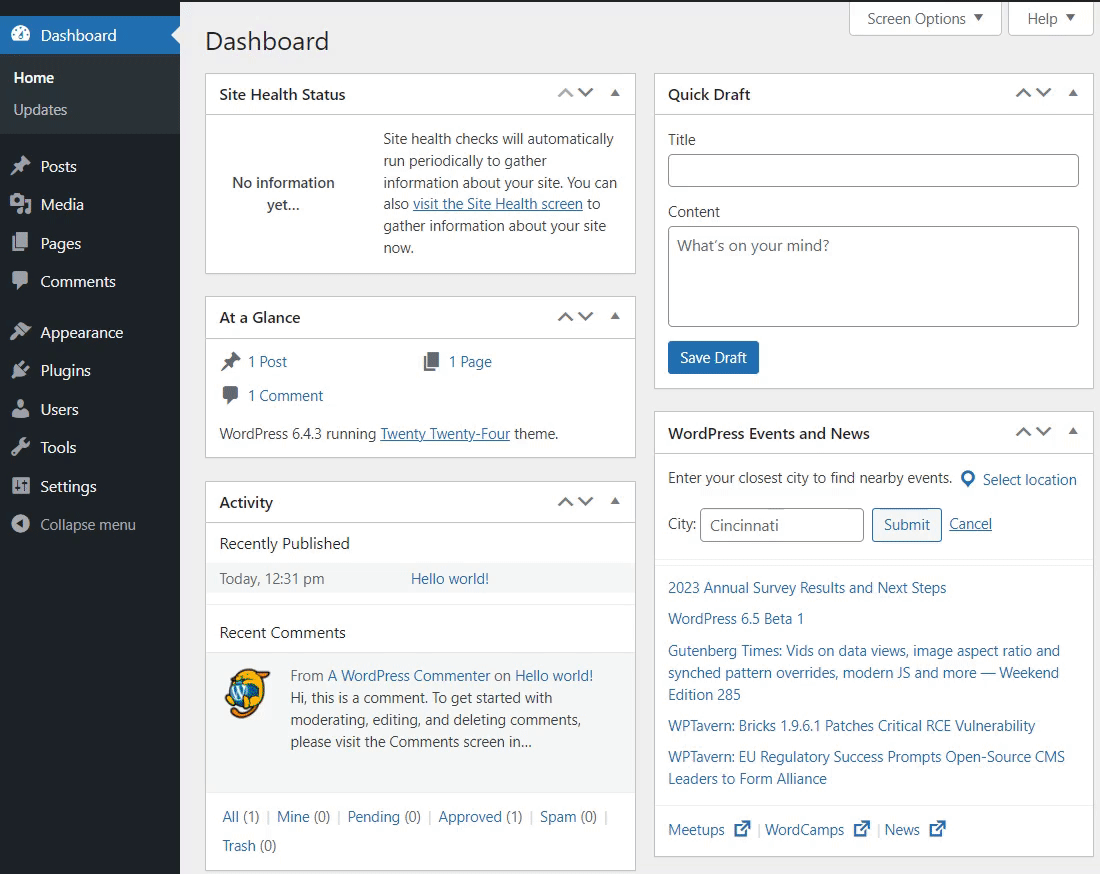Select the Updates submenu item
The image size is (1100, 874).
[40, 109]
